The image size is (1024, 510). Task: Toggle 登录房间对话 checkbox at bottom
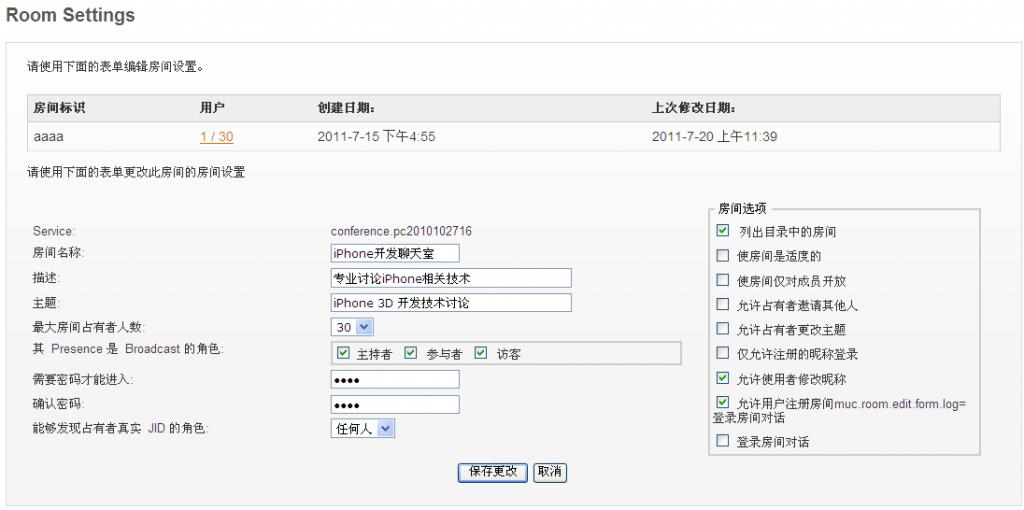click(x=723, y=441)
